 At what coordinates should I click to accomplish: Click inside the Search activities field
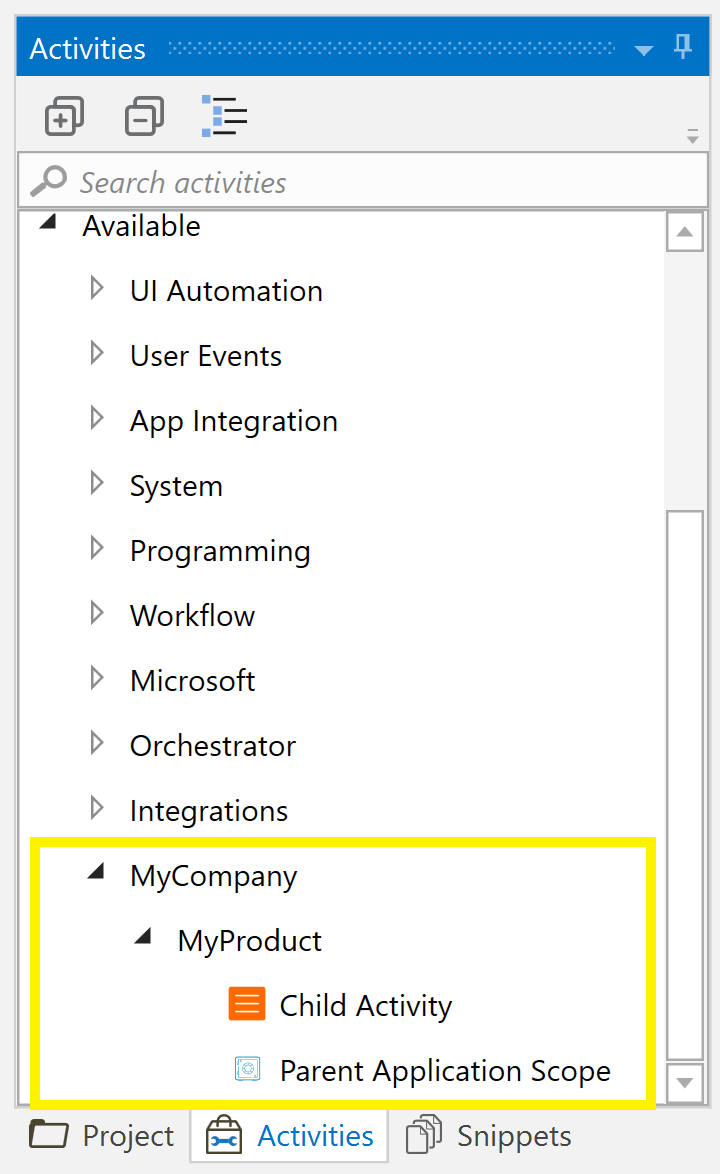pyautogui.click(x=300, y=181)
